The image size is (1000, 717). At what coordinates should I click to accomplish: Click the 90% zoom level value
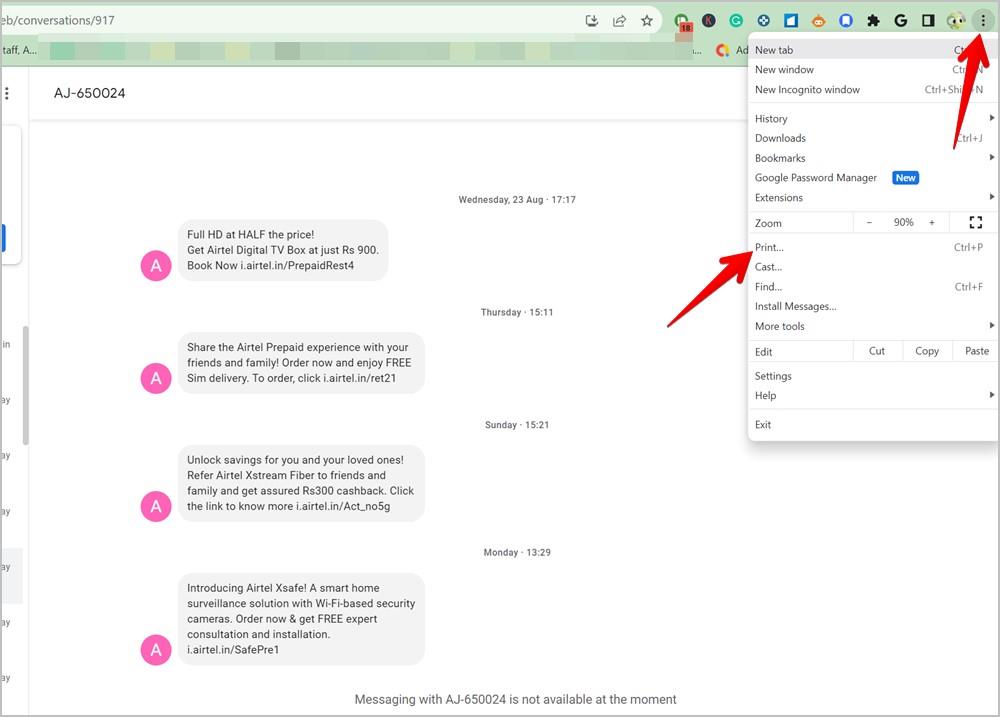(x=903, y=223)
